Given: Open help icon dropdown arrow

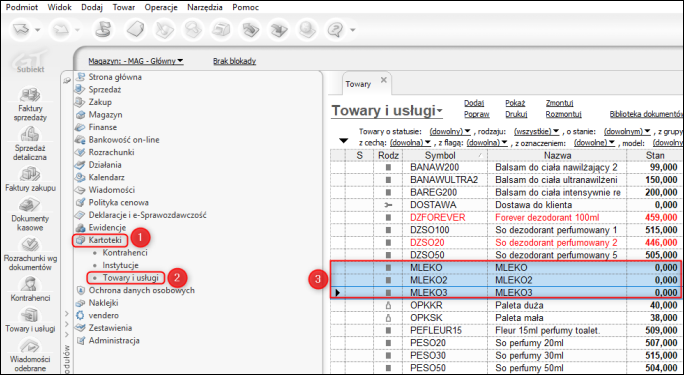Looking at the screenshot, I should pyautogui.click(x=352, y=30).
